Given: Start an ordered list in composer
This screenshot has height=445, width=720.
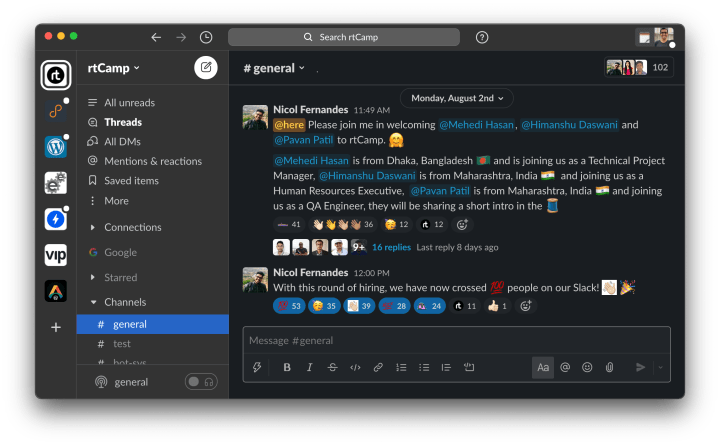Looking at the screenshot, I should (x=401, y=367).
